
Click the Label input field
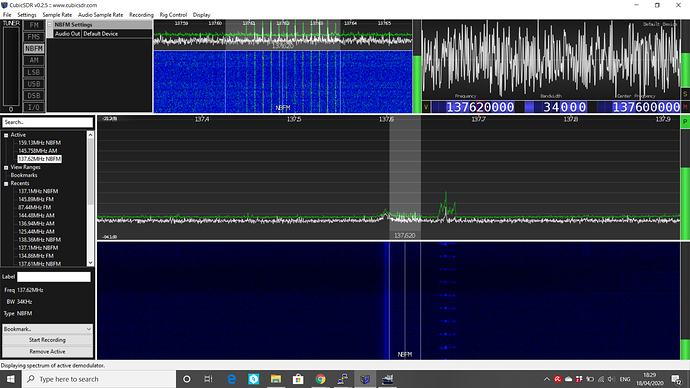pos(53,276)
